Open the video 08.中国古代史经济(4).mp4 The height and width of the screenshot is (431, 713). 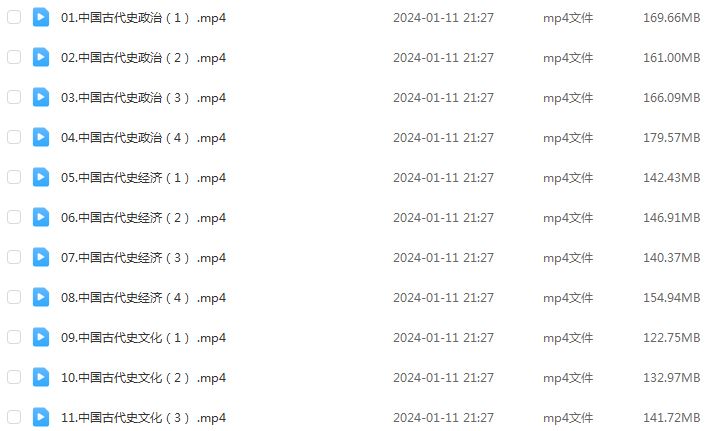(x=144, y=298)
